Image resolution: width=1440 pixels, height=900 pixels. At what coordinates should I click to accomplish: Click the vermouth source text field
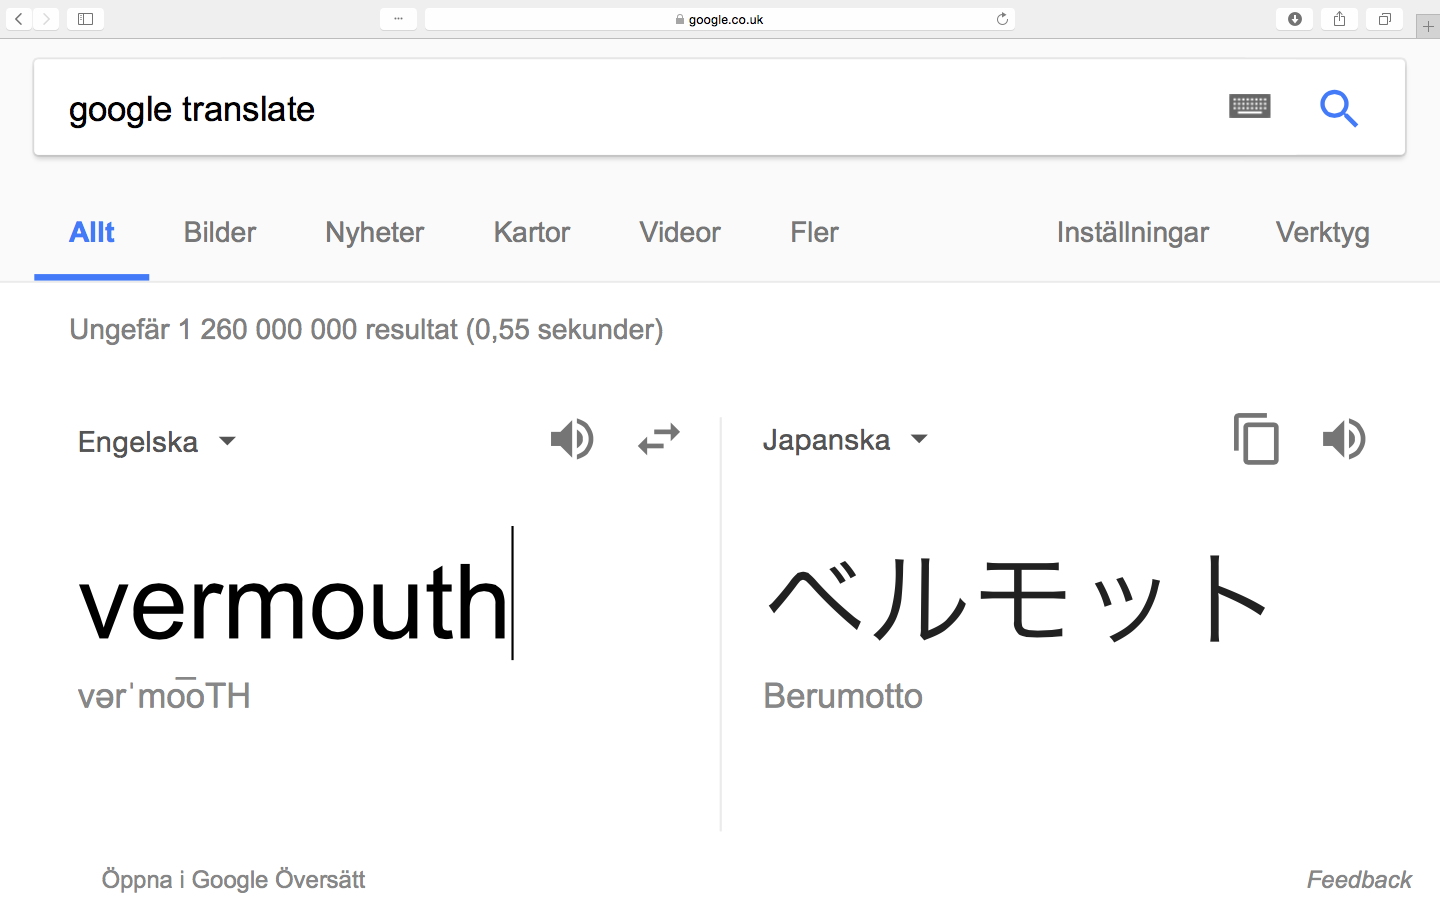tap(295, 602)
